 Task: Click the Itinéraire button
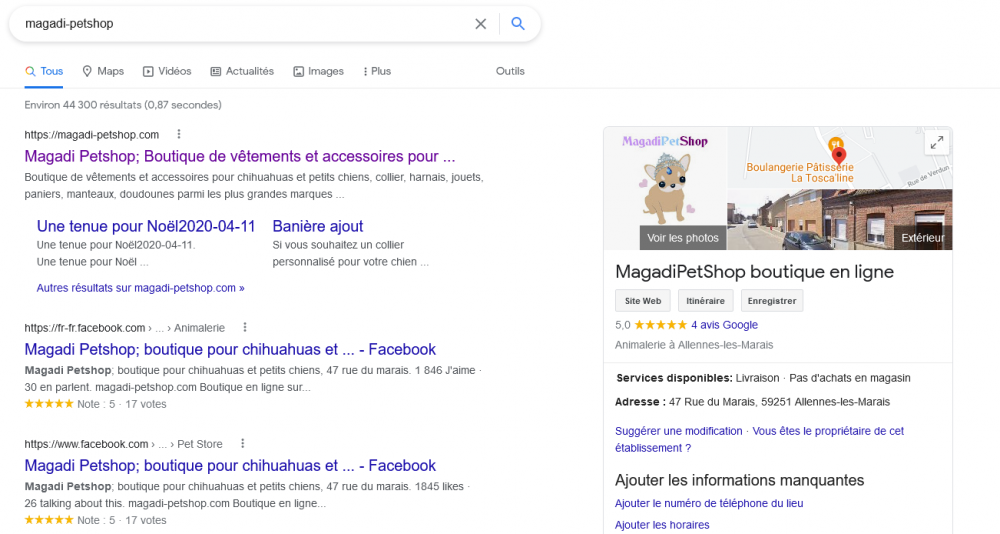[x=705, y=301]
